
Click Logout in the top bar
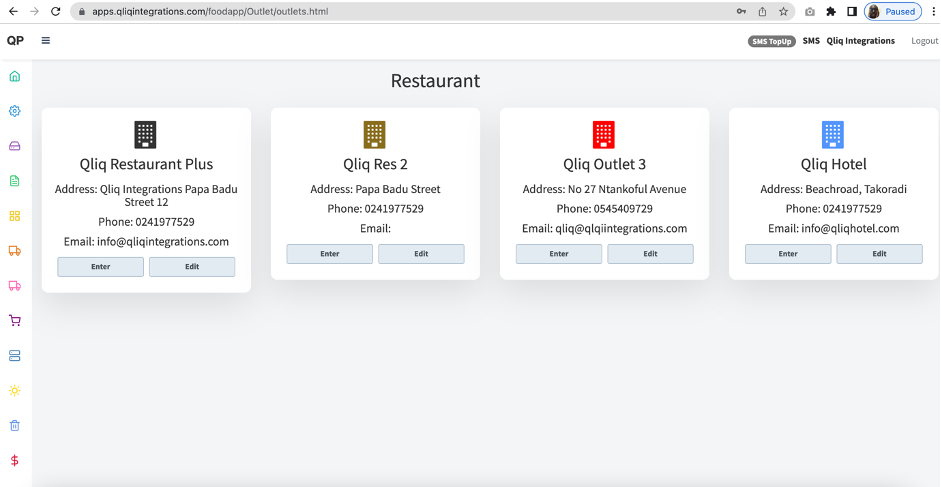coord(924,41)
